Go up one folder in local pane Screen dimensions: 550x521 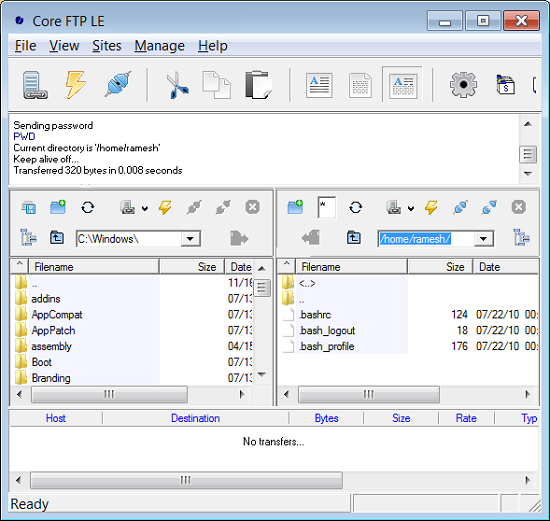coord(57,238)
